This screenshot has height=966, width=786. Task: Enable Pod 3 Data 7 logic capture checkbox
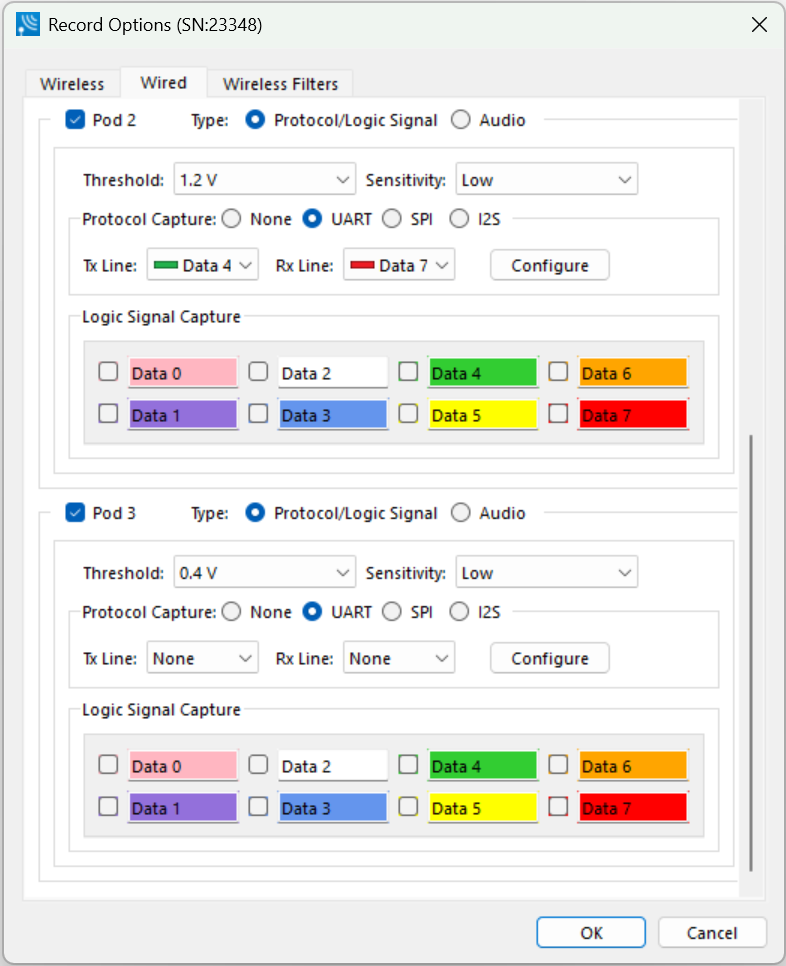click(559, 806)
